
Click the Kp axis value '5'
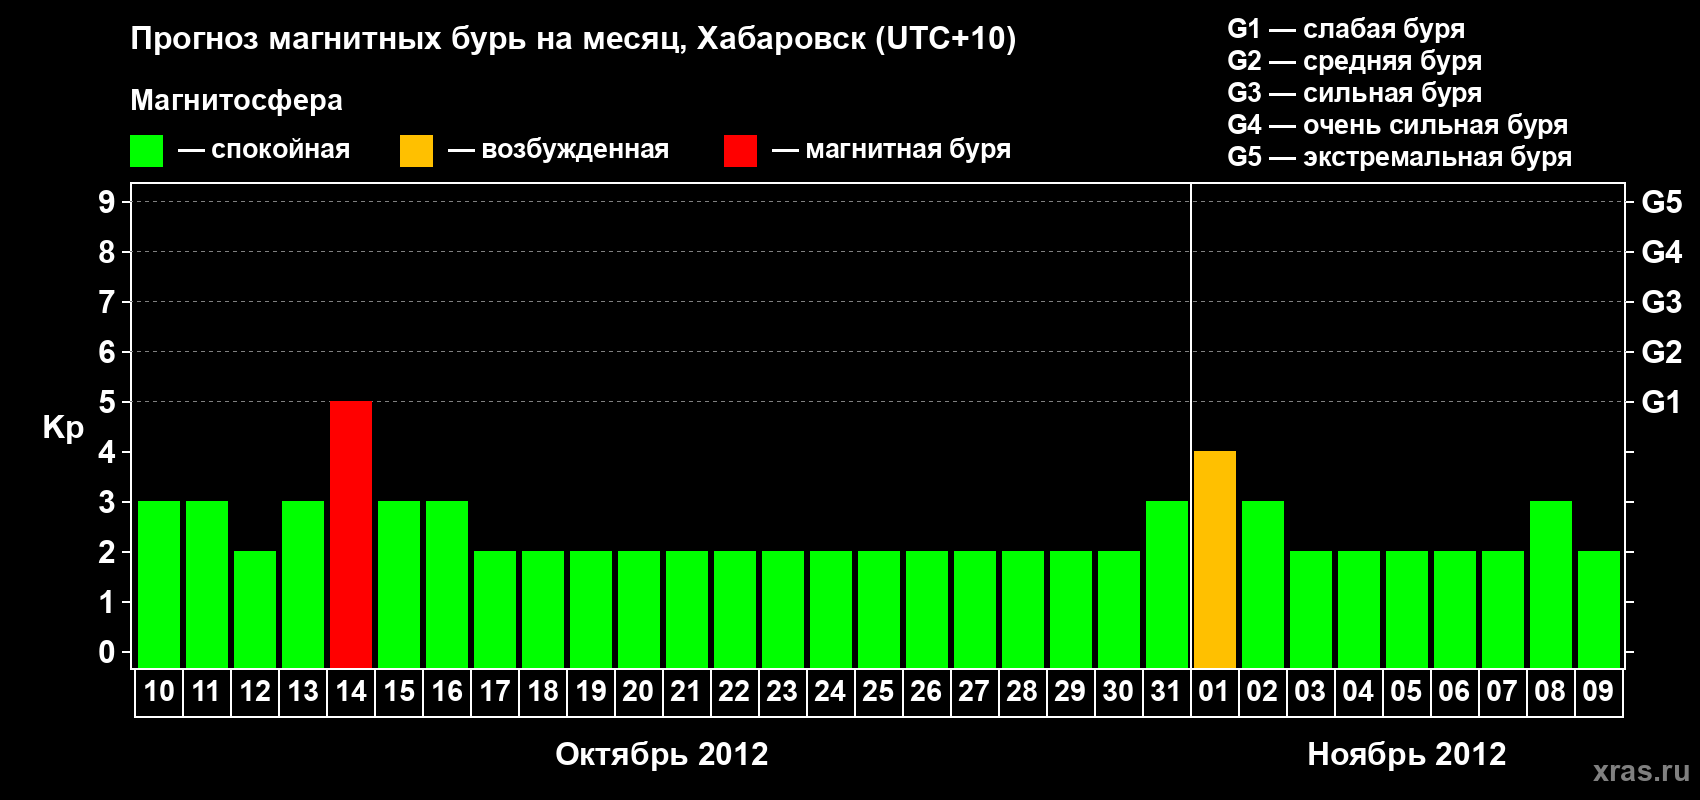tap(107, 402)
